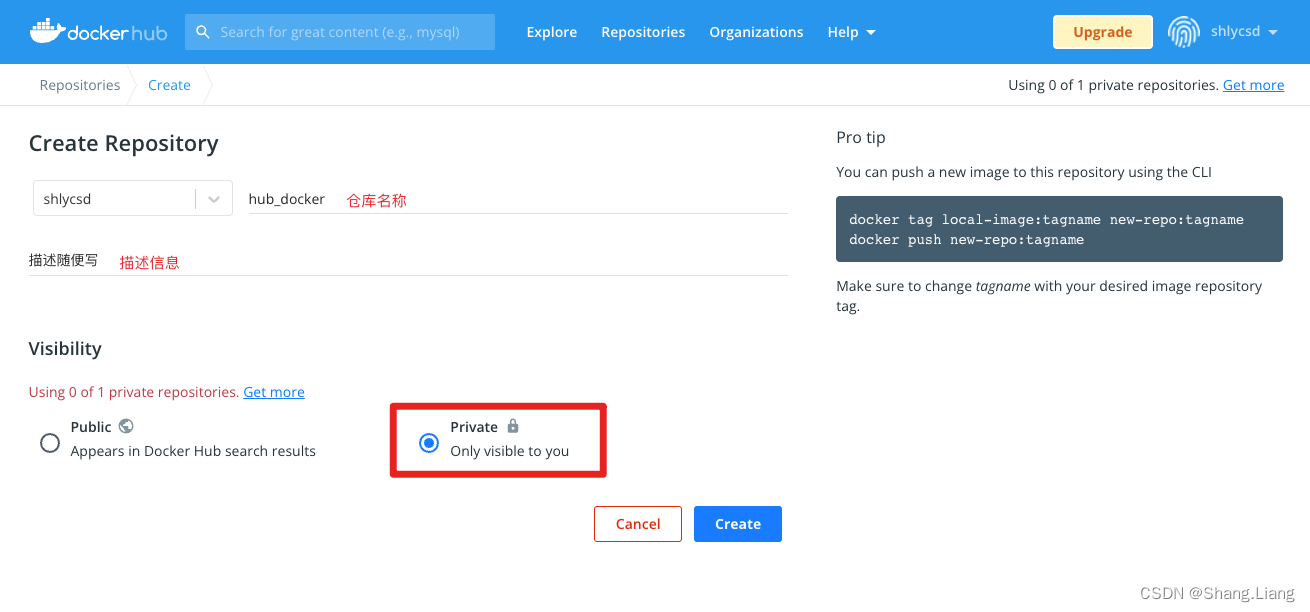1310x612 pixels.
Task: Select the Public visibility radio button
Action: tap(50, 442)
